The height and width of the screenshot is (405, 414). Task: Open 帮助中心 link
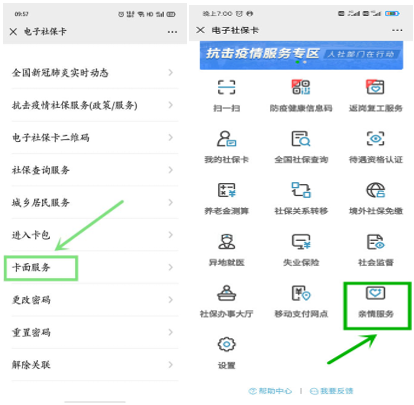click(271, 391)
